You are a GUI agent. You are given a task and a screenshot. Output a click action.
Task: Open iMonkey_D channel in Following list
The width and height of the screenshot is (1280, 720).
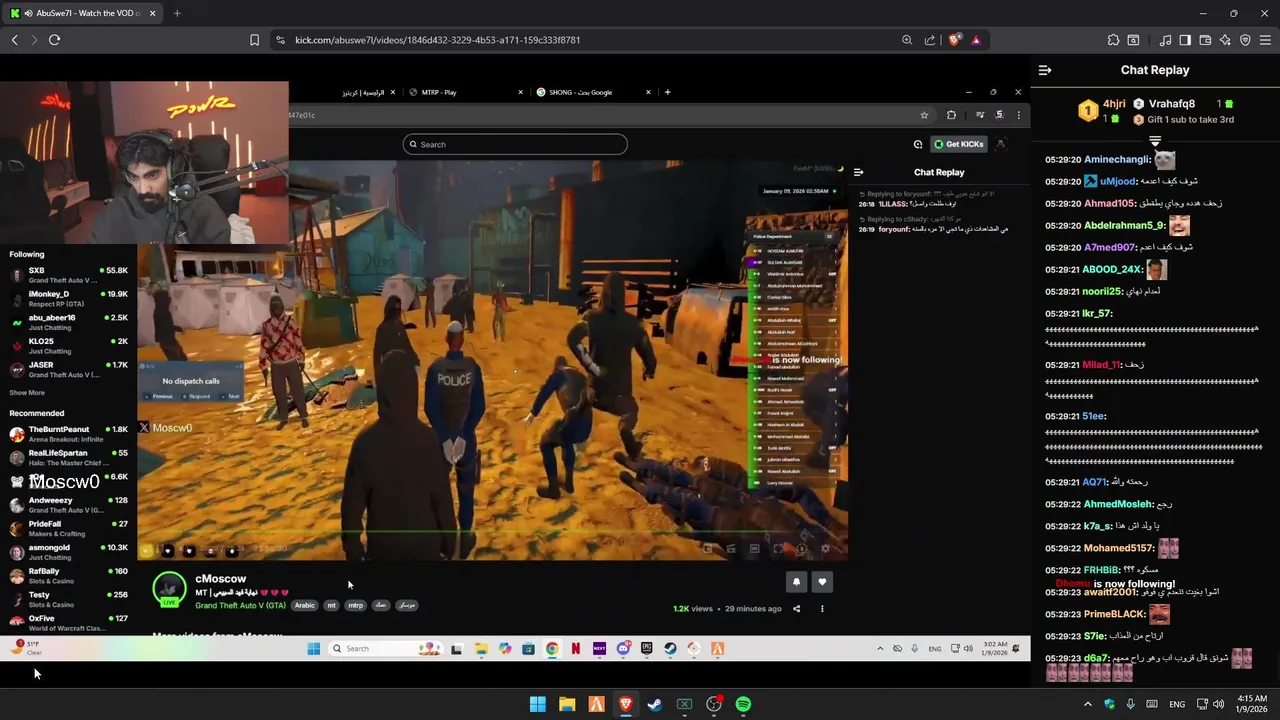pos(68,298)
